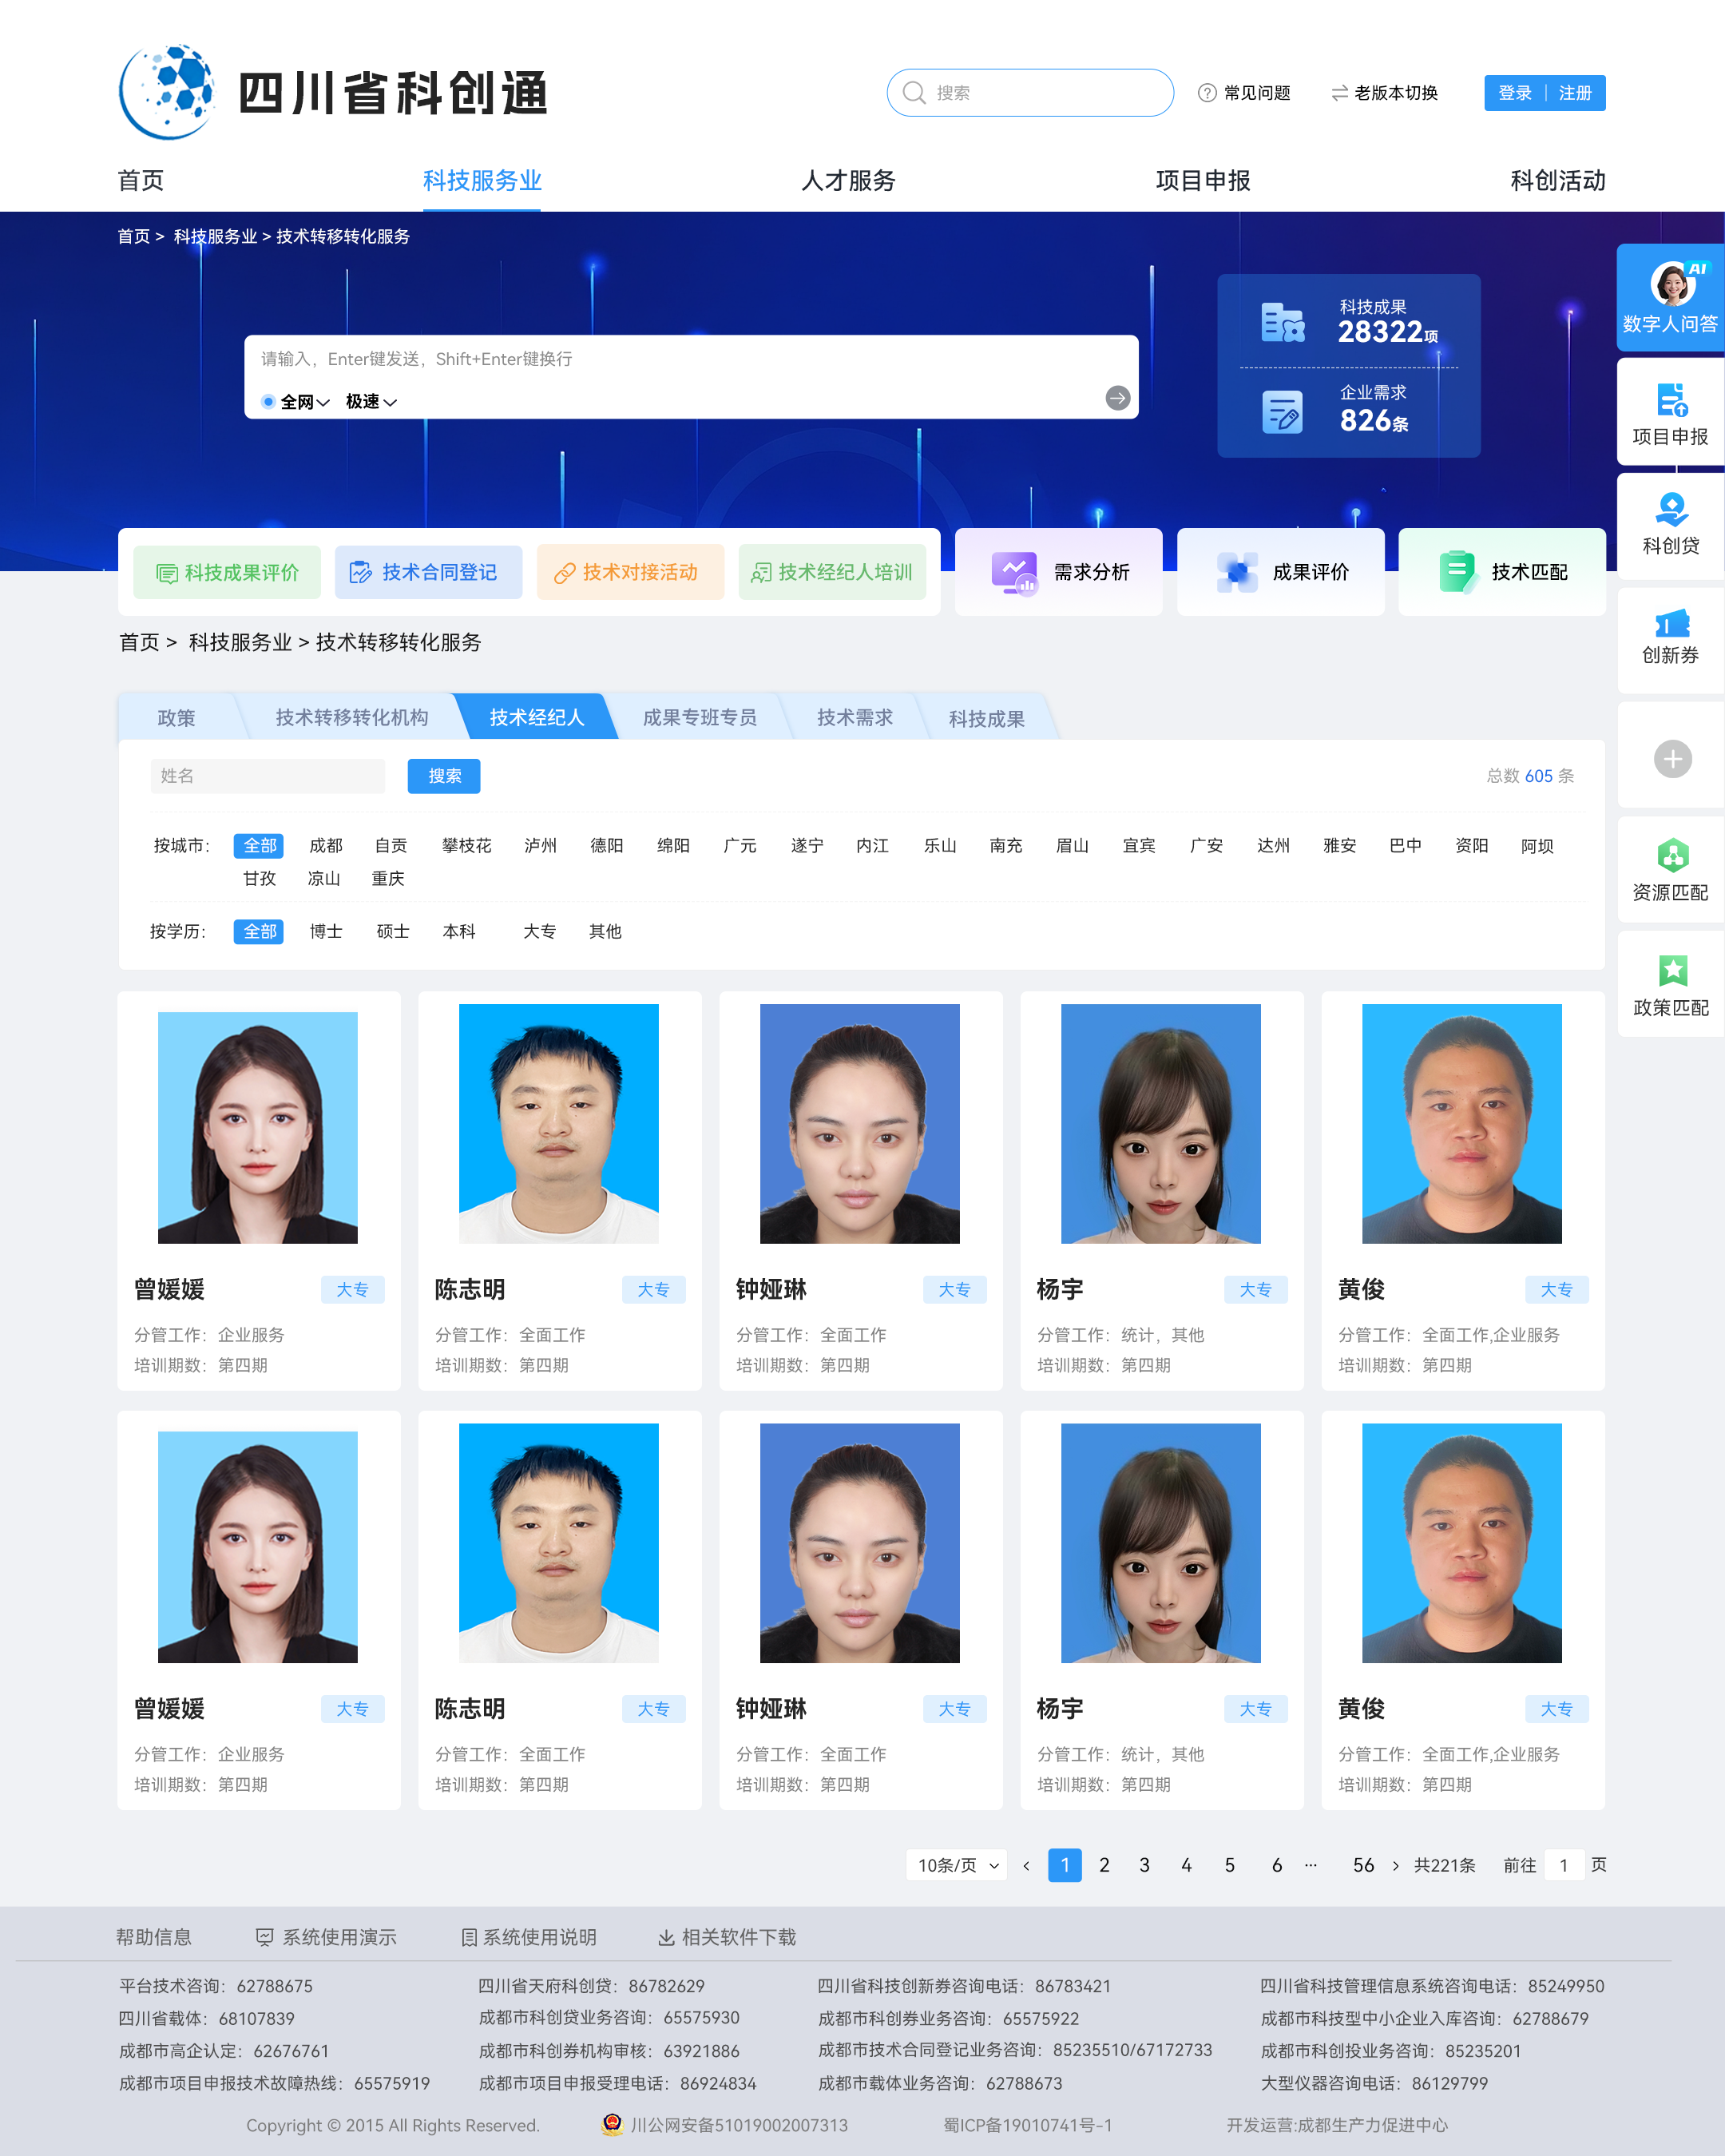Click the blue 搜索 button
This screenshot has width=1725, height=2156.
pyautogui.click(x=444, y=776)
